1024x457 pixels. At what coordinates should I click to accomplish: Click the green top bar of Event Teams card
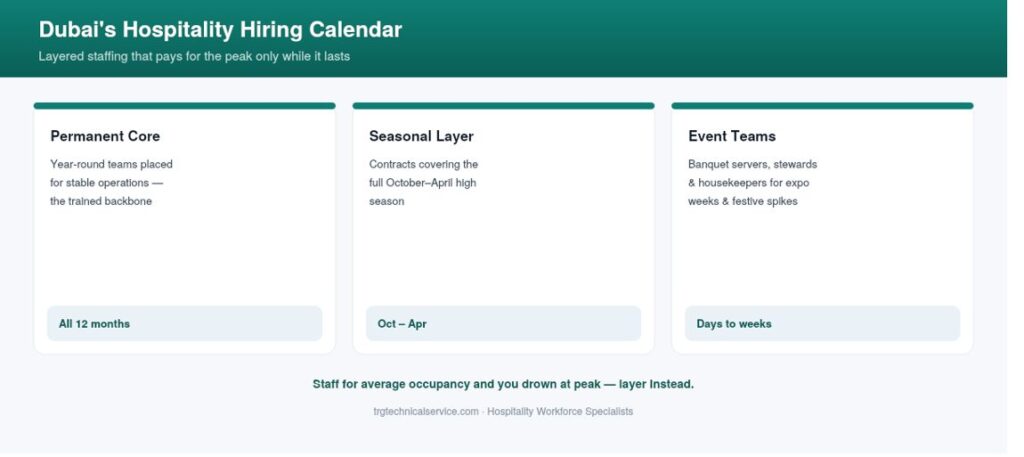click(822, 106)
